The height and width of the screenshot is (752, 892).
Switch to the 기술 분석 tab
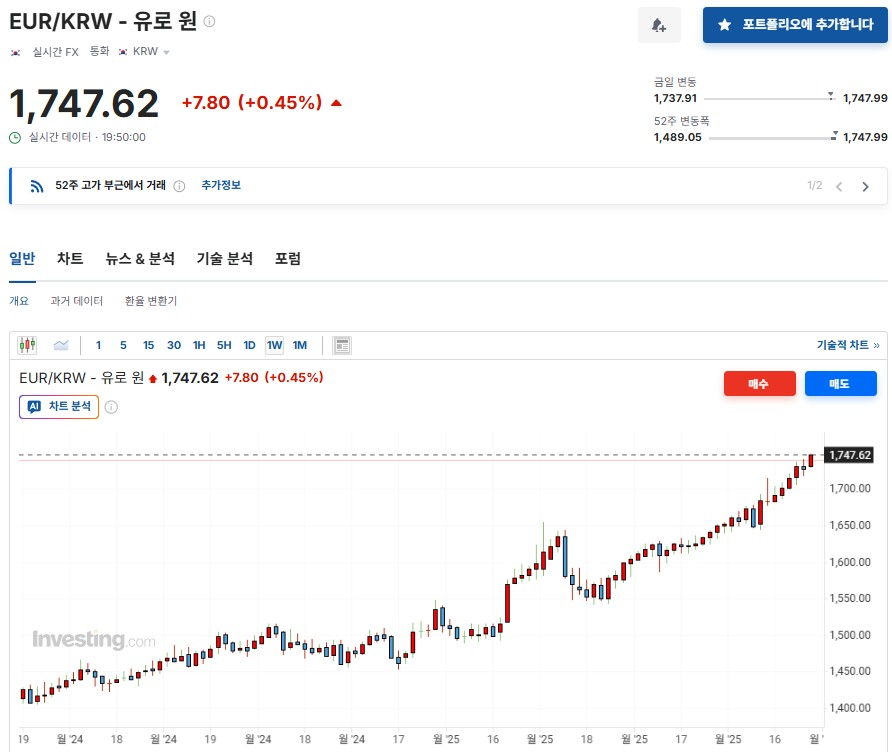click(224, 258)
